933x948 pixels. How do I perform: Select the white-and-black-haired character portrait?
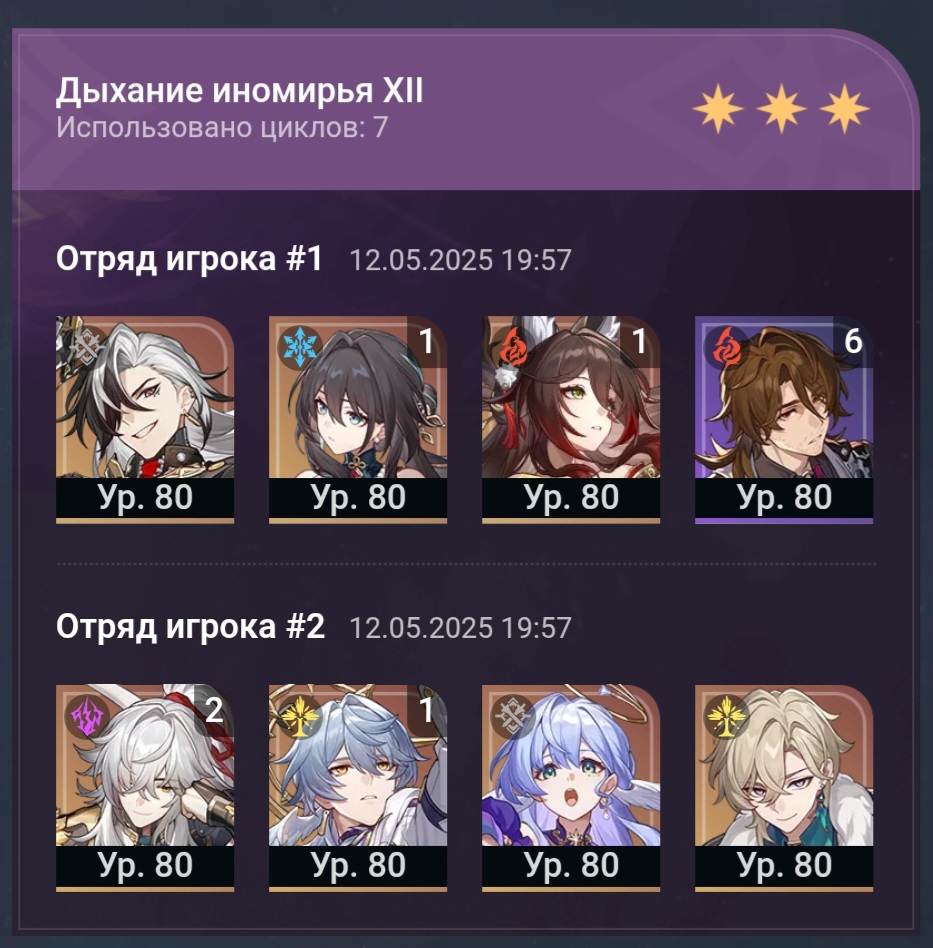pos(145,419)
